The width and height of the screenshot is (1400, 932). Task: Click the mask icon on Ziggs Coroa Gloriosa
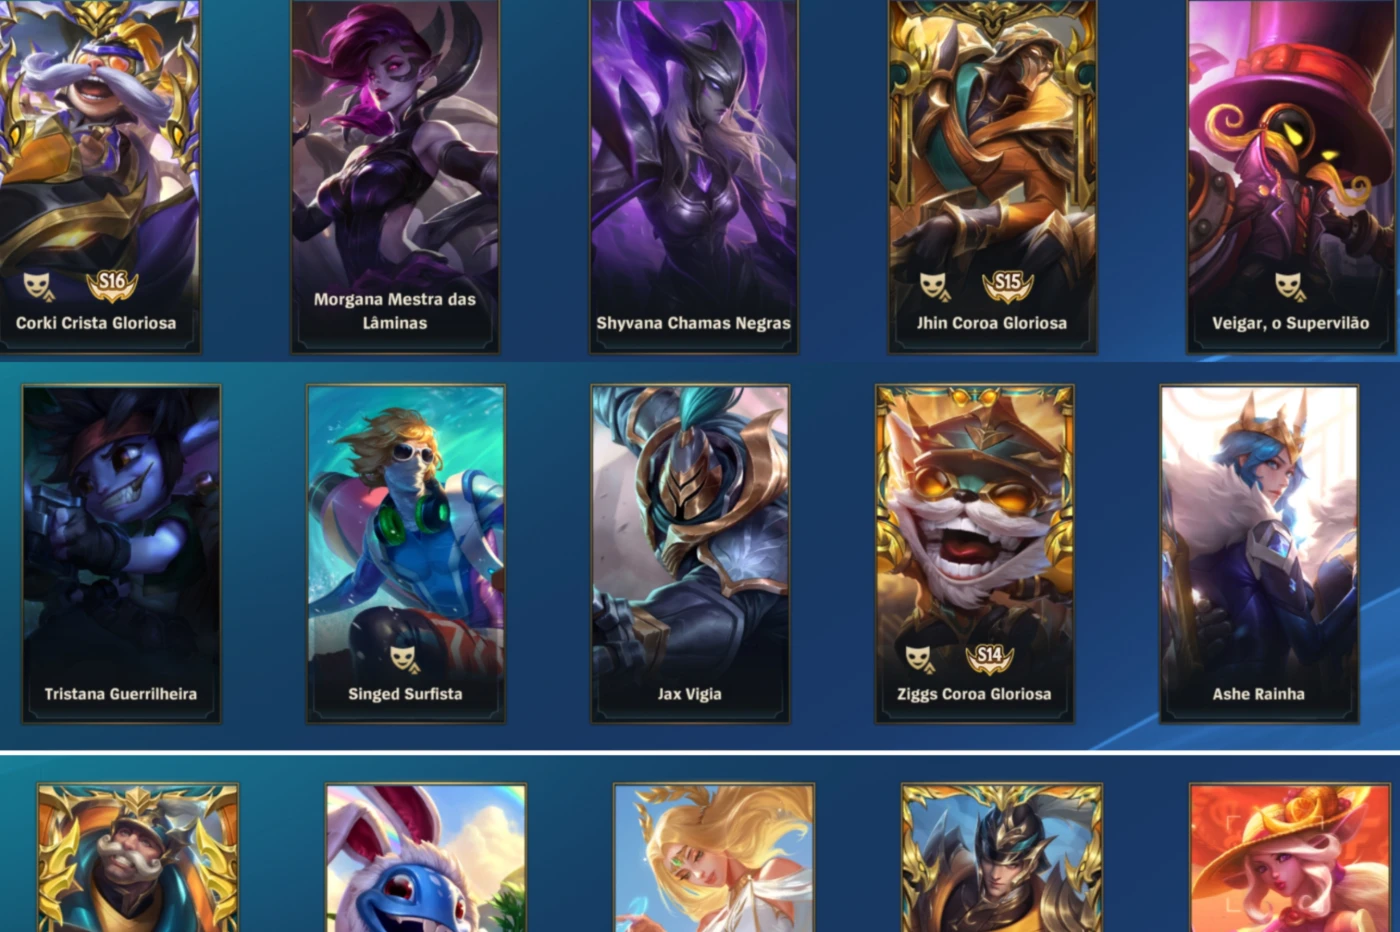tap(918, 658)
